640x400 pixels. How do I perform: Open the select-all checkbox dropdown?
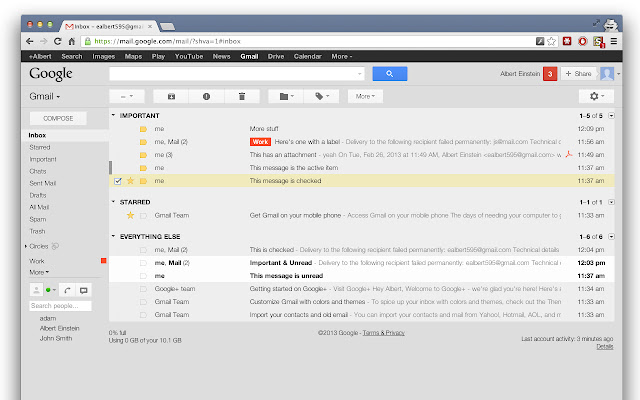coord(127,96)
